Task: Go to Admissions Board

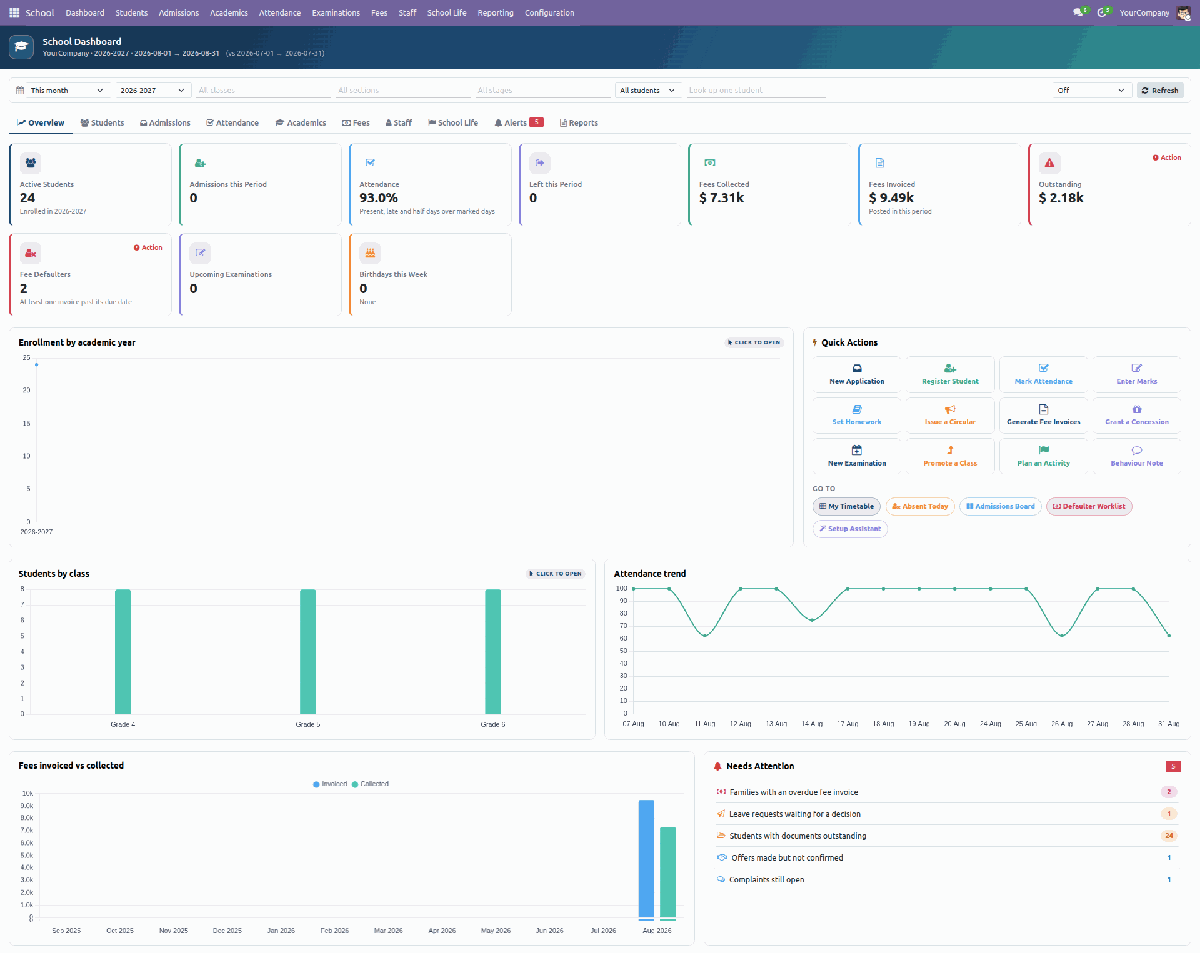Action: click(1000, 507)
